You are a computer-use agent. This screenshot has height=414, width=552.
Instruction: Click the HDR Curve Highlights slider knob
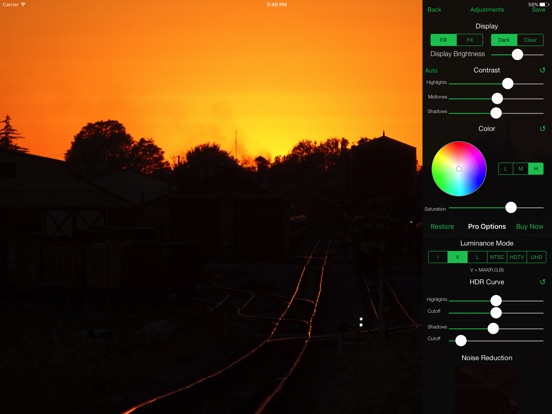click(x=496, y=301)
